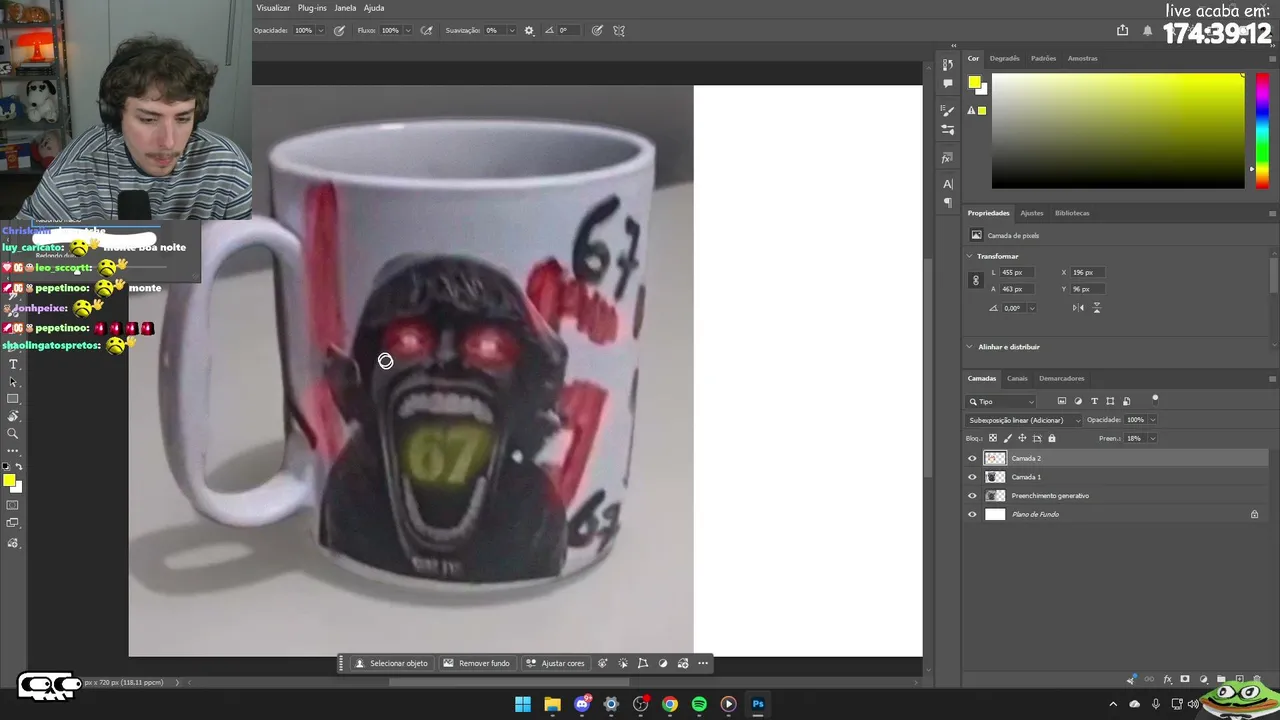Image resolution: width=1280 pixels, height=720 pixels.
Task: Open layer Opacidade dropdown arrow
Action: [1153, 420]
